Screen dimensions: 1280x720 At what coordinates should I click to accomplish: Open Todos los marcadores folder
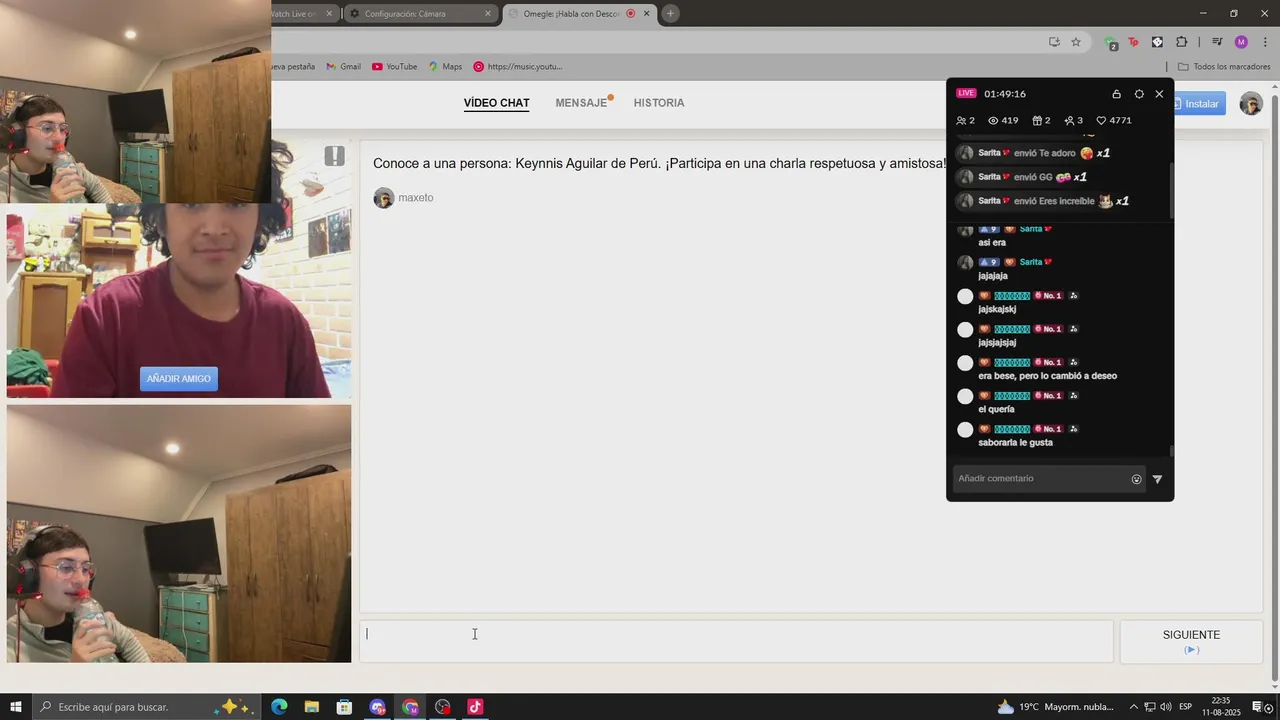tap(1224, 67)
